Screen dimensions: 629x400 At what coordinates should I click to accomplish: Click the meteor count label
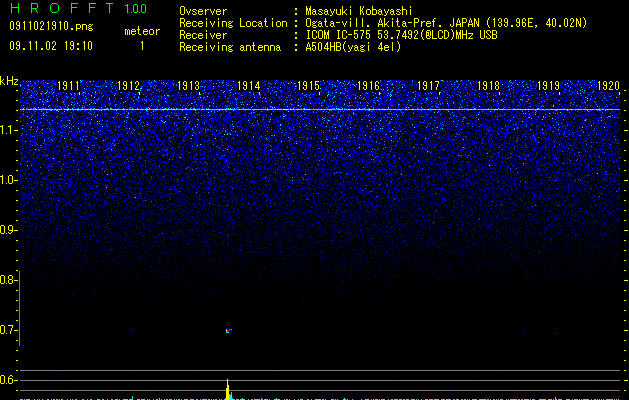pos(142,31)
